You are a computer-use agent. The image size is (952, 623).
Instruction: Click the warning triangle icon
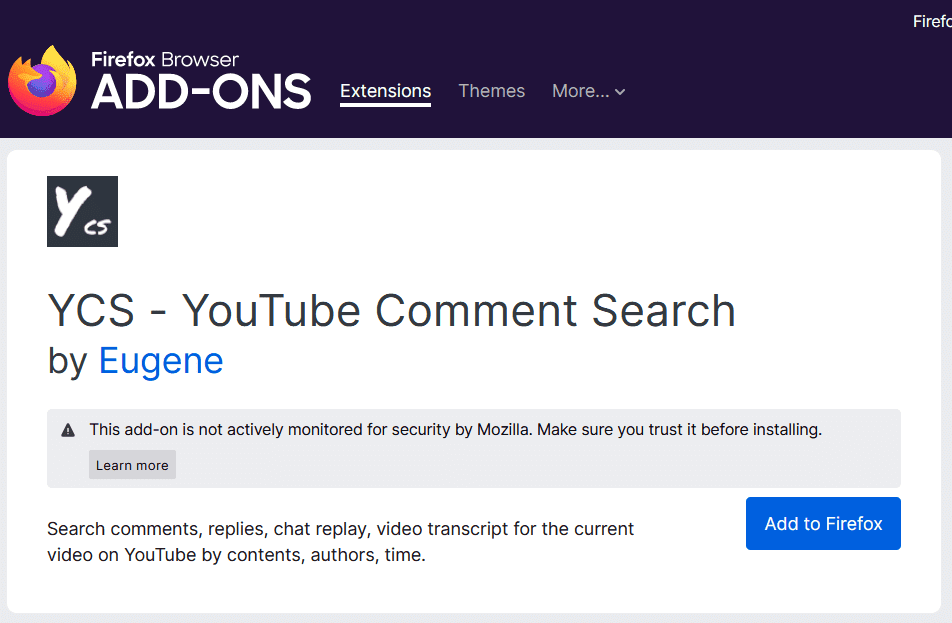tap(68, 430)
